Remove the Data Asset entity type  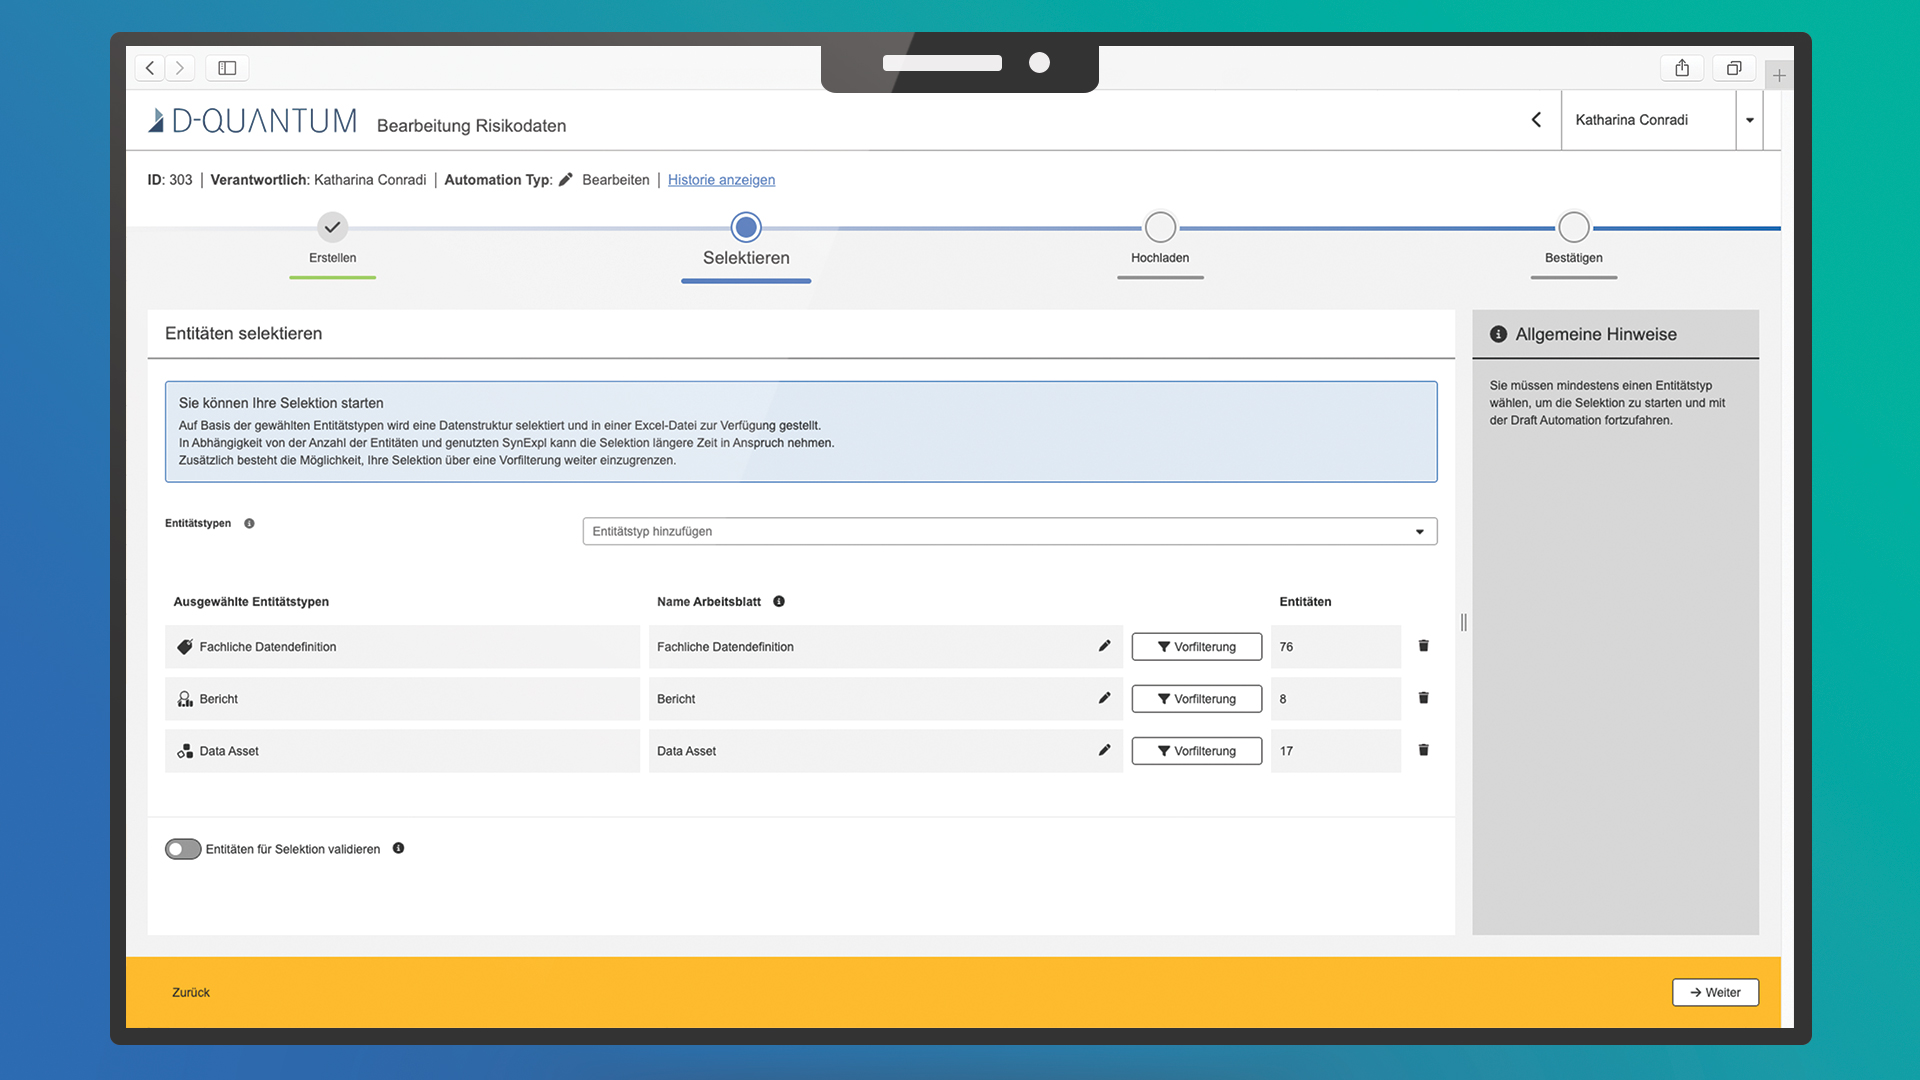pyautogui.click(x=1423, y=750)
